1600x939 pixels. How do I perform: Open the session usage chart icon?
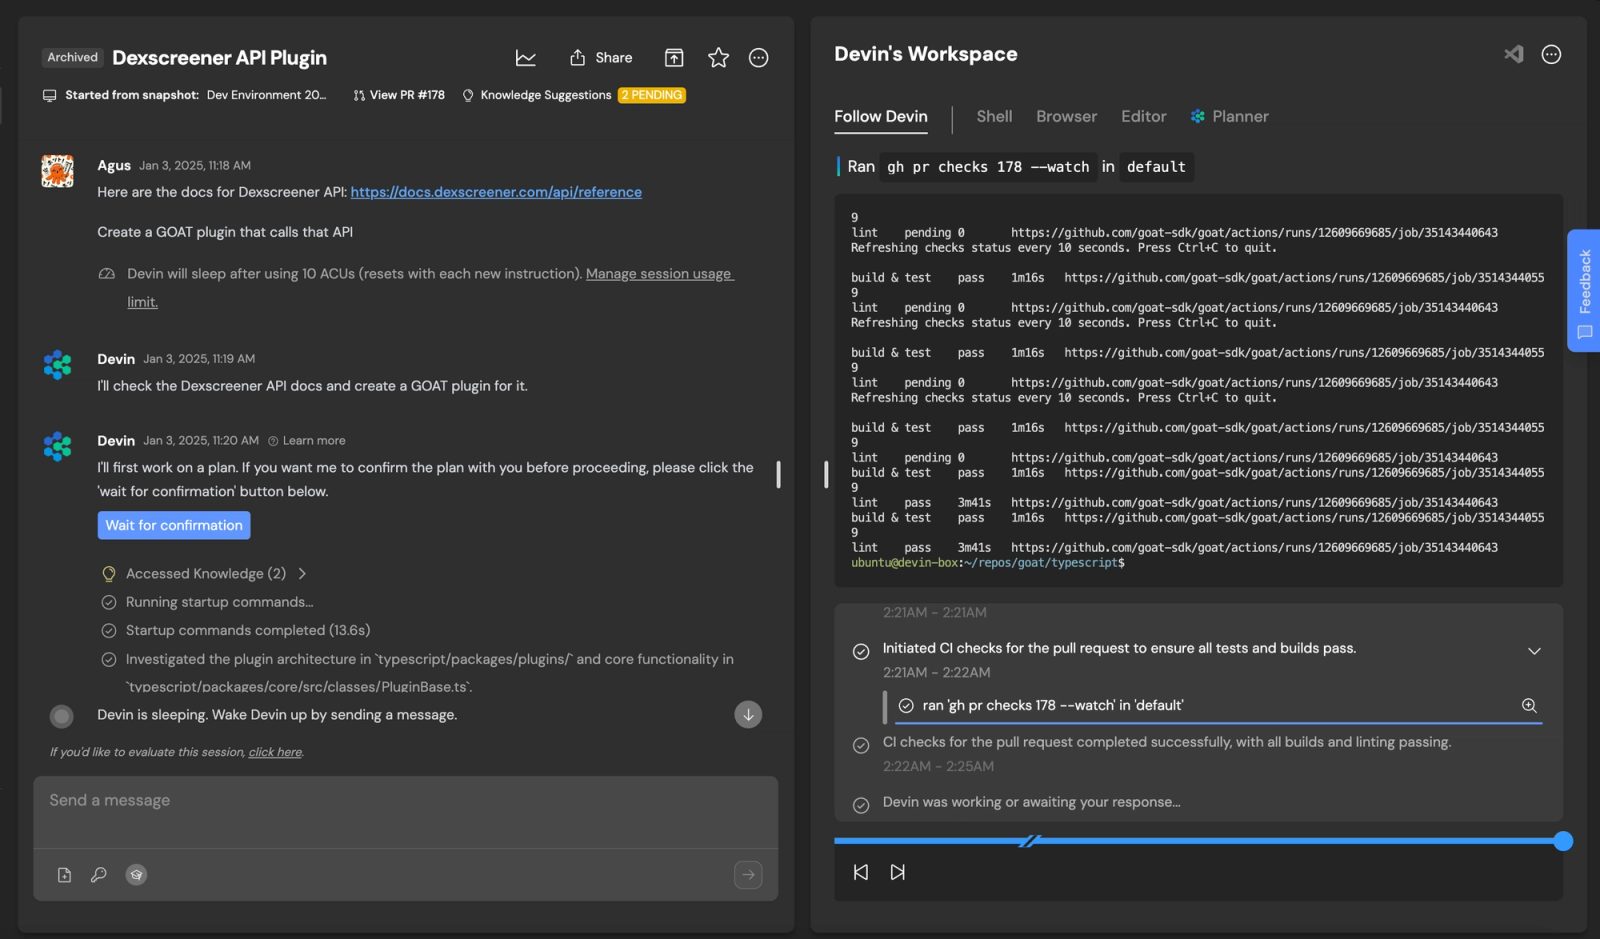[x=525, y=58]
